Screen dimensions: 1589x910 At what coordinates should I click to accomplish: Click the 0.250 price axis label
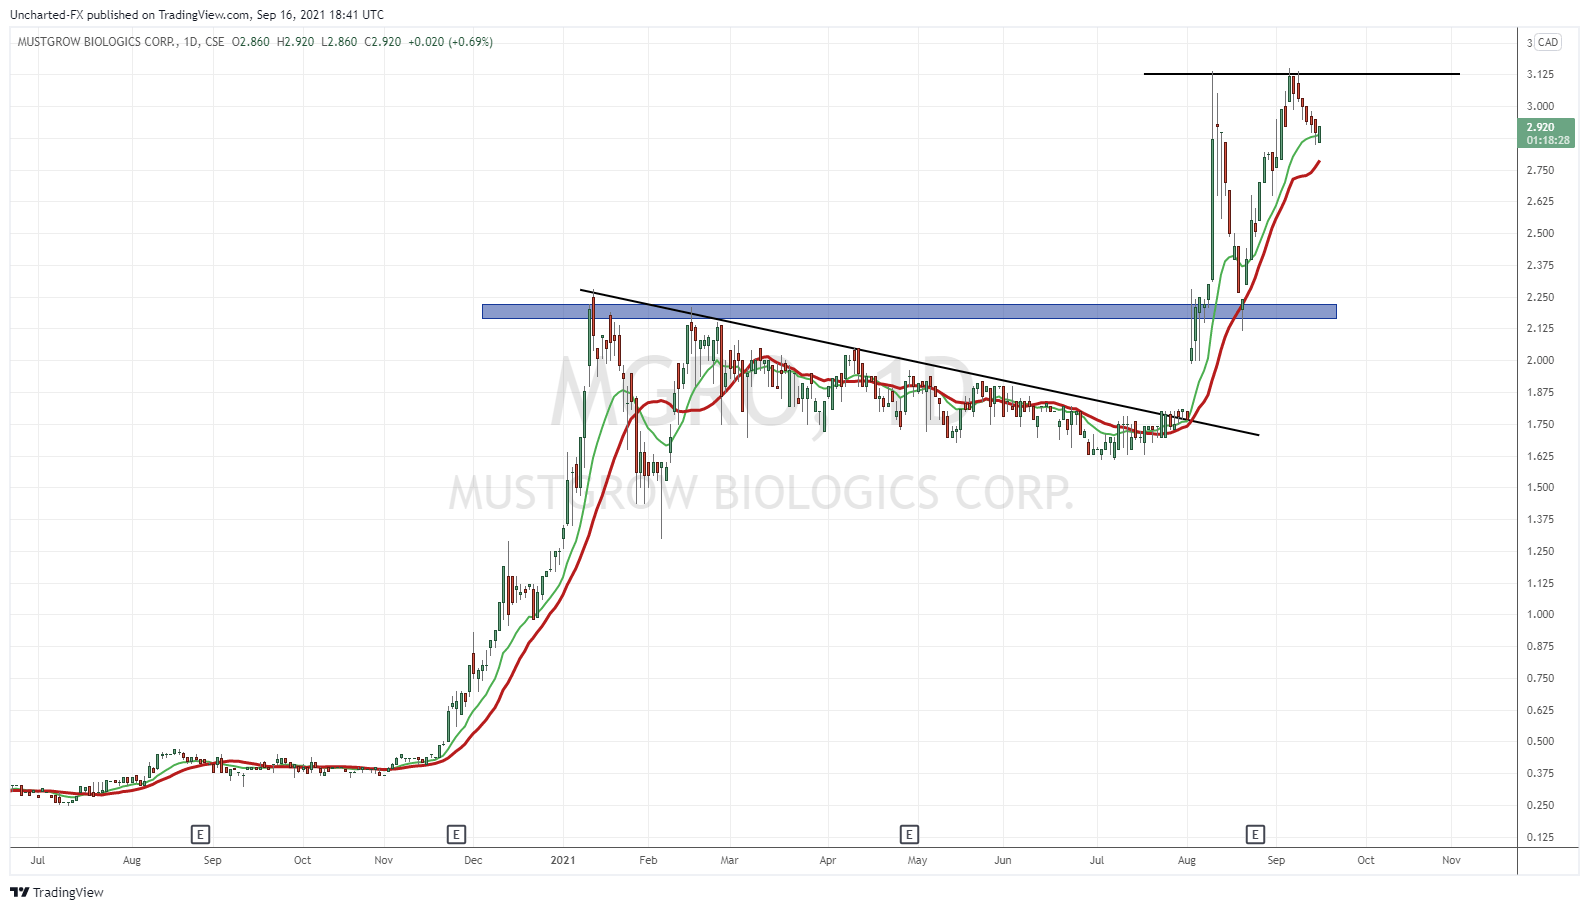point(1540,805)
